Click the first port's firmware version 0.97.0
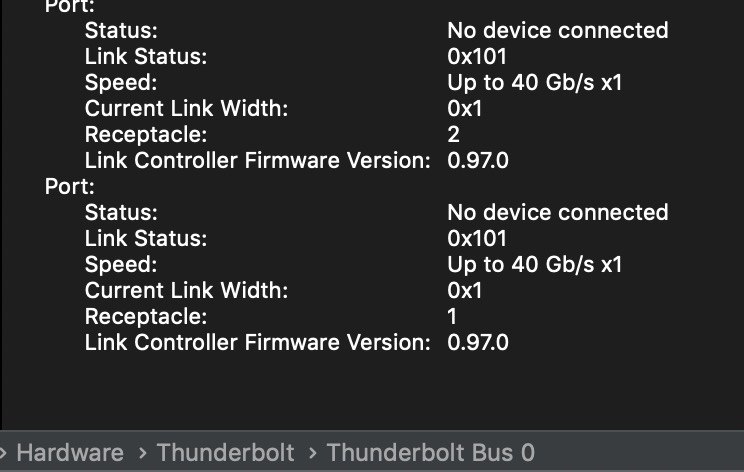This screenshot has width=744, height=472. tap(478, 160)
